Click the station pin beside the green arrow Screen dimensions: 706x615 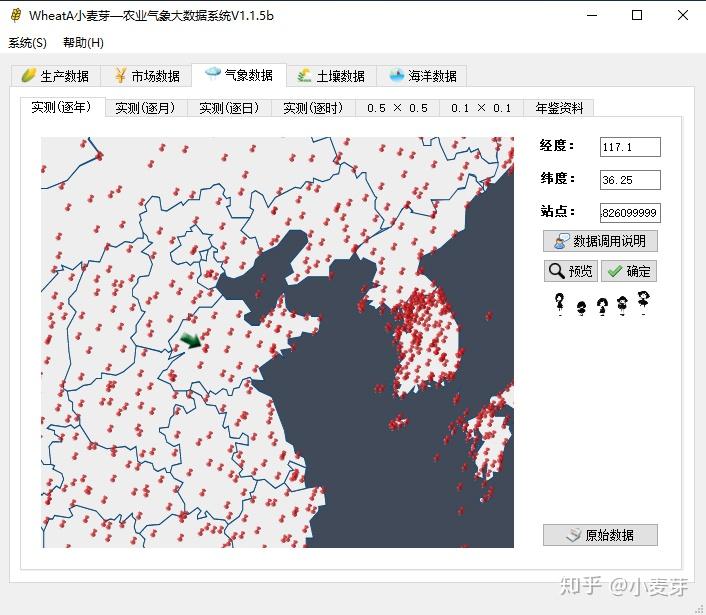[x=206, y=348]
